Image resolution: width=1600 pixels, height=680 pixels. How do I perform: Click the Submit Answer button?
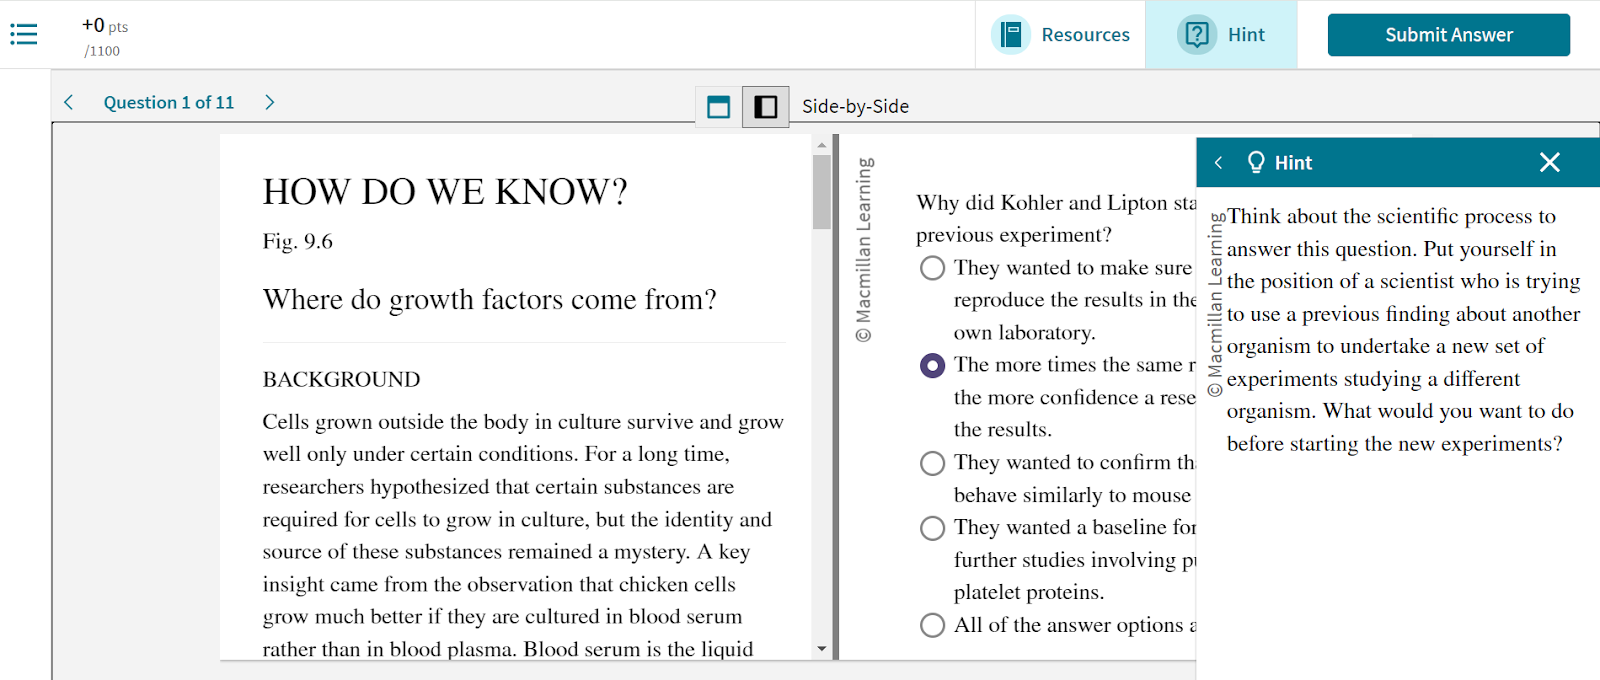click(x=1448, y=35)
